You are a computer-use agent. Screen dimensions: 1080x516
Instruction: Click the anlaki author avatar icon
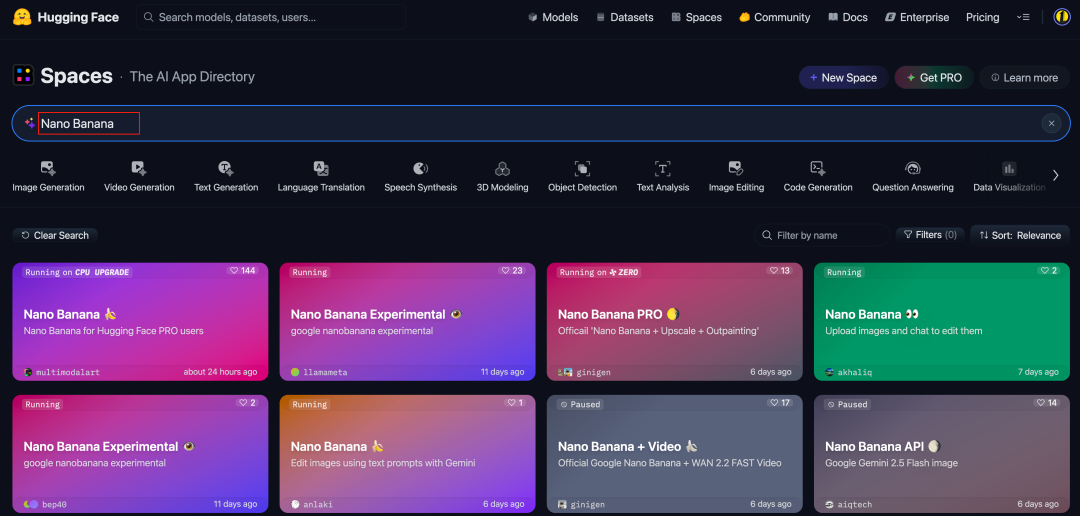[x=295, y=504]
